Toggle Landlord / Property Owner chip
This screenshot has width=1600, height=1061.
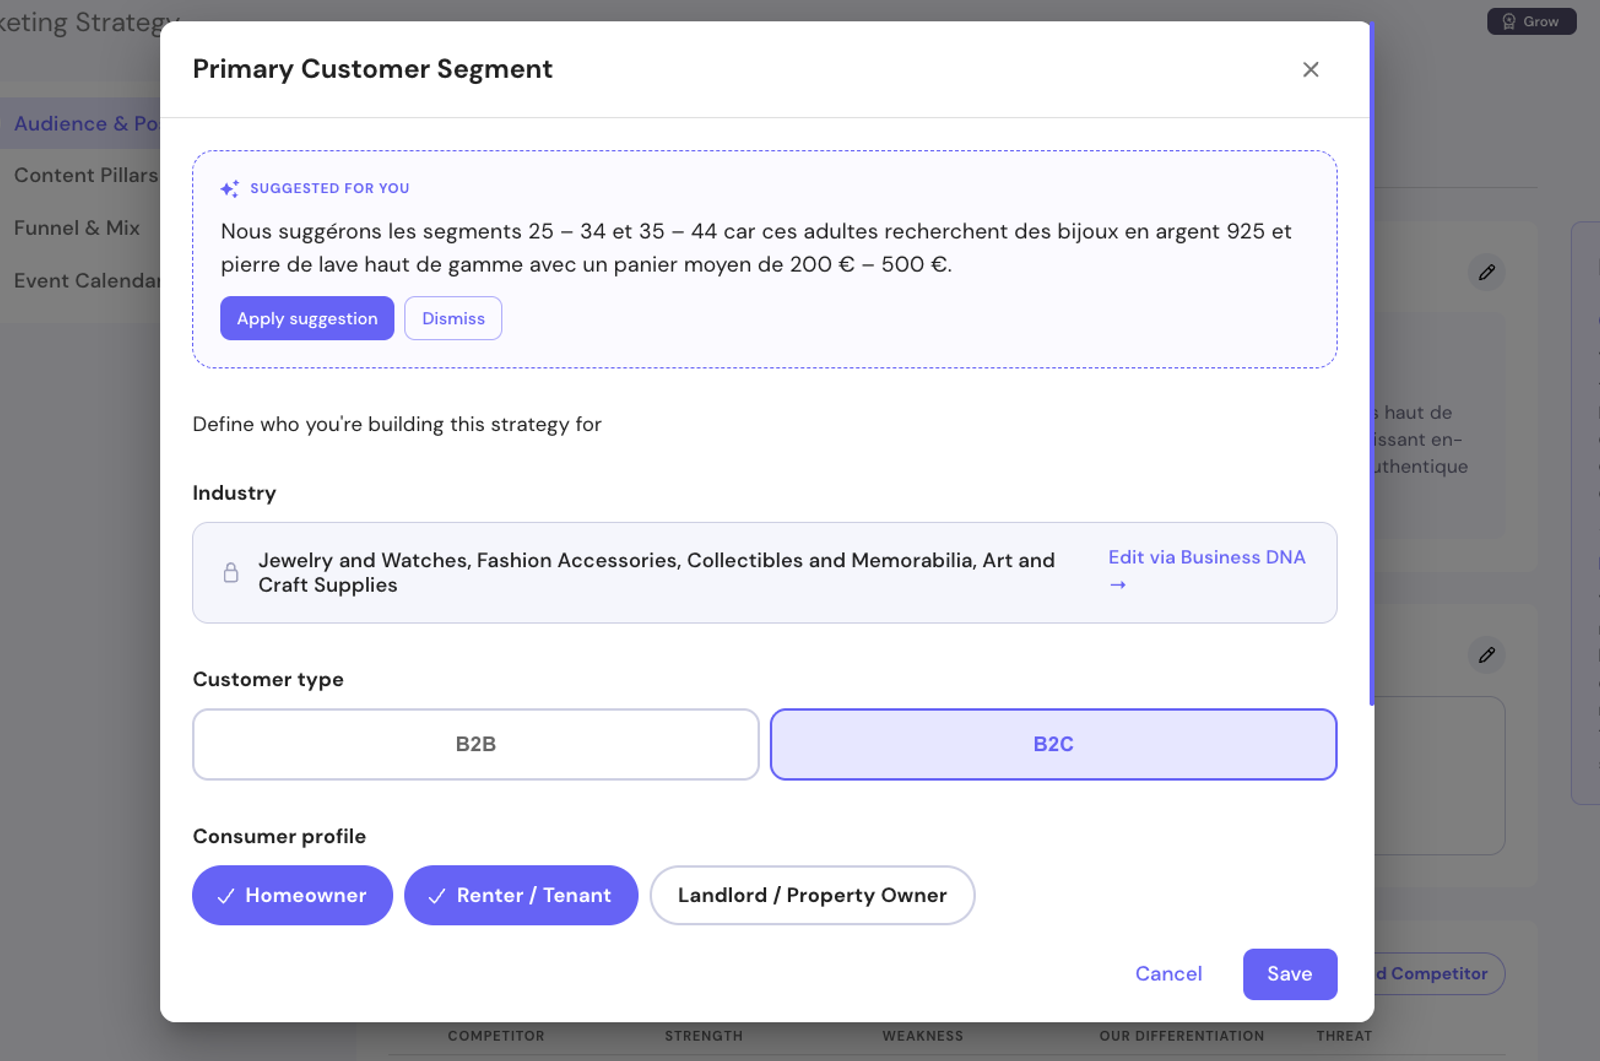(x=812, y=895)
